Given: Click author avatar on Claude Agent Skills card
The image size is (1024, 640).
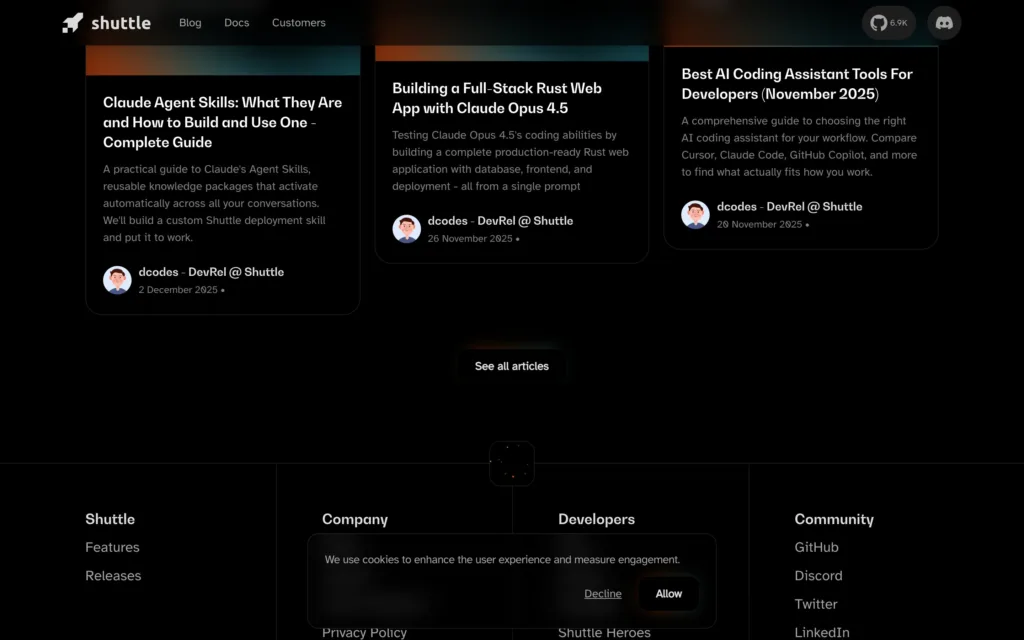Looking at the screenshot, I should [x=118, y=280].
